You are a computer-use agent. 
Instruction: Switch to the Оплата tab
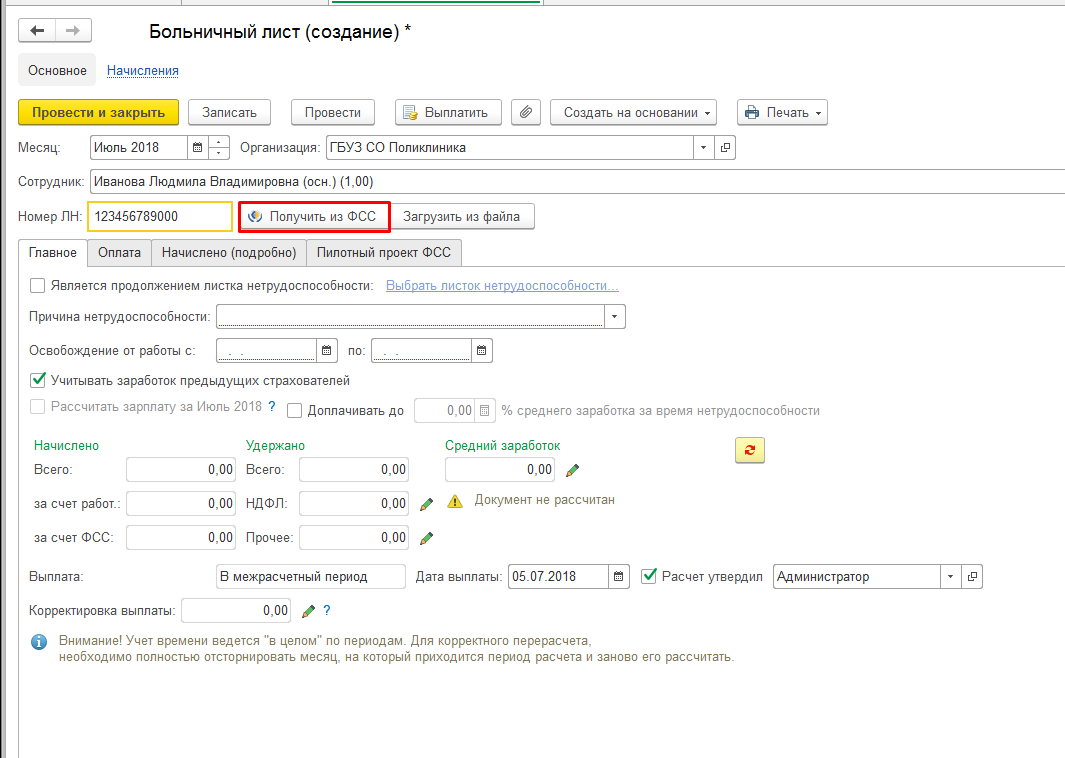tap(119, 253)
